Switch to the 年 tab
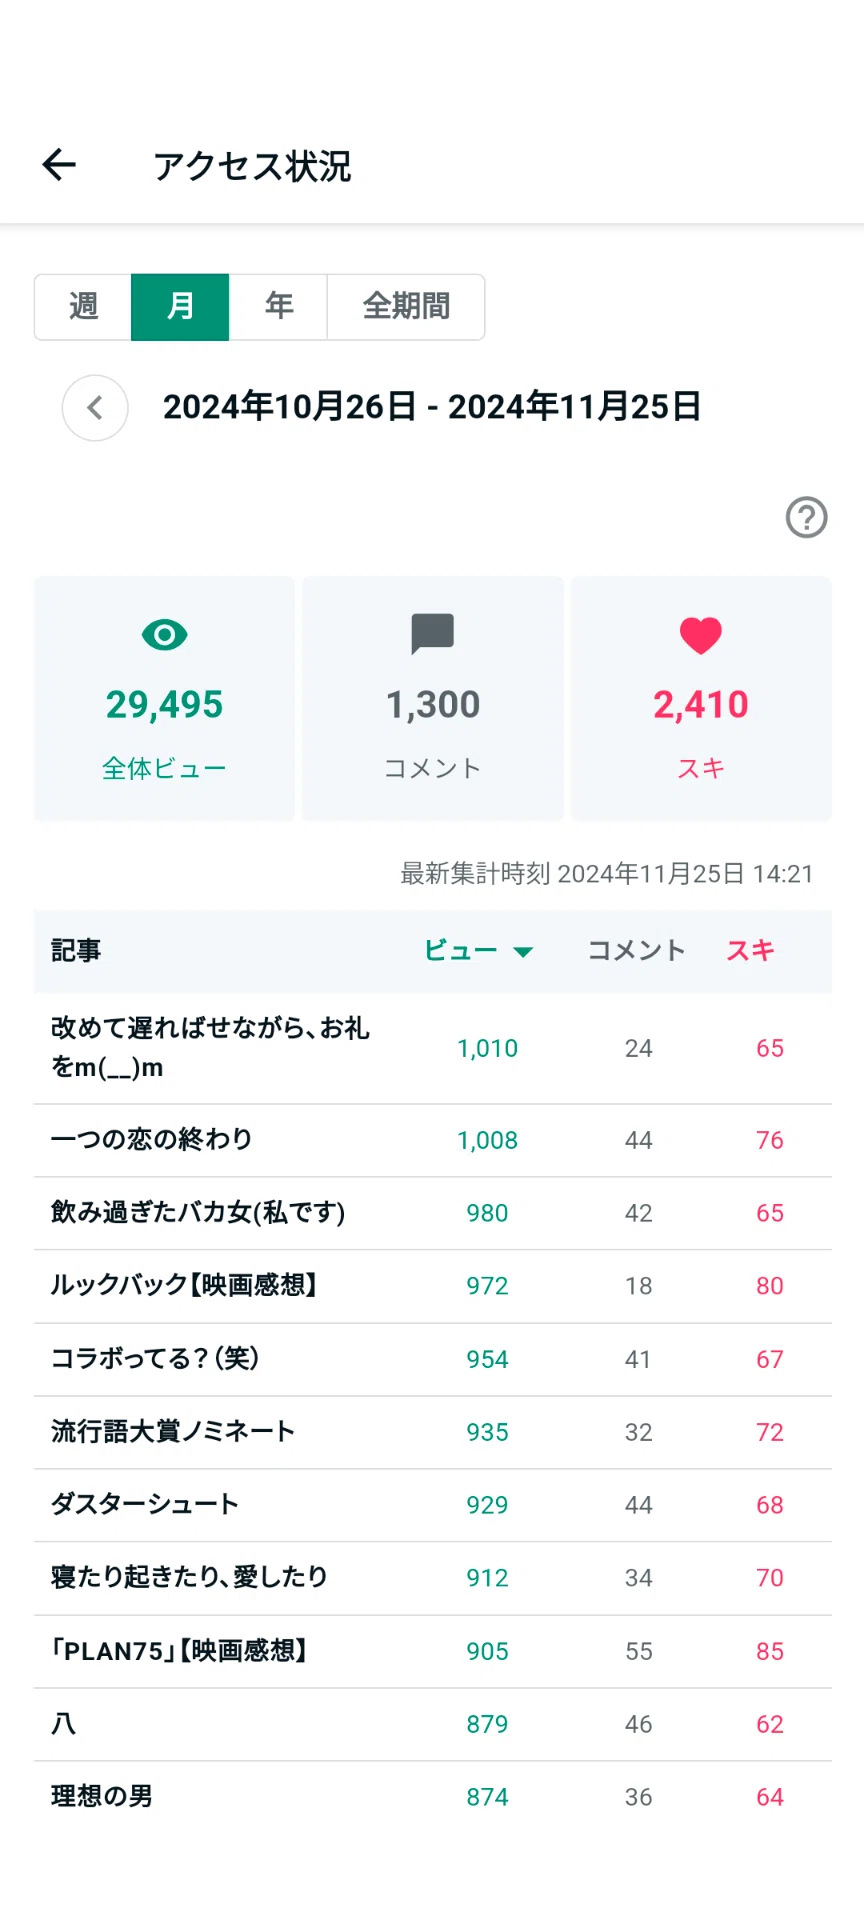This screenshot has width=864, height=1920. [x=278, y=307]
